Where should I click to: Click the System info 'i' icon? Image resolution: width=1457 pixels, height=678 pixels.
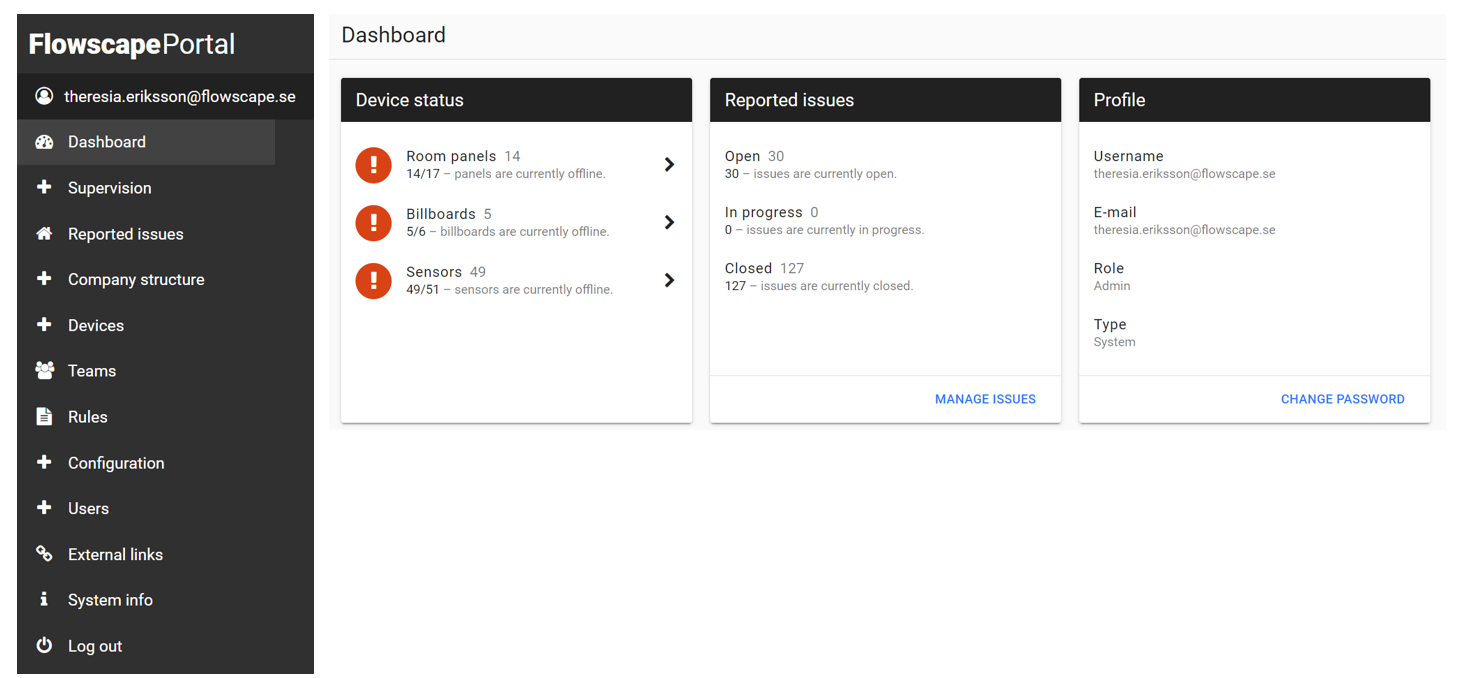tap(44, 600)
